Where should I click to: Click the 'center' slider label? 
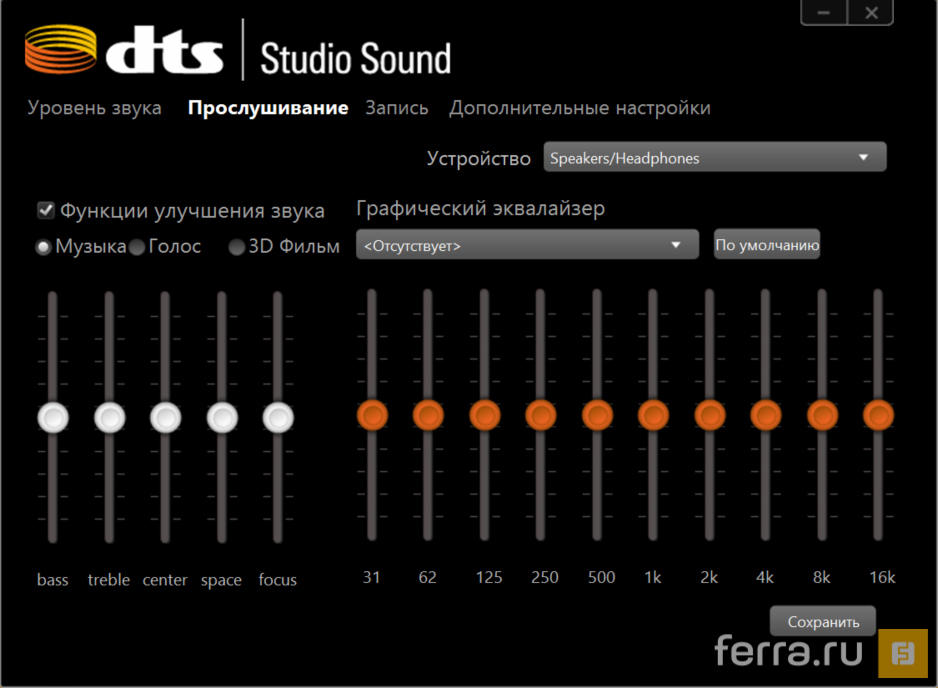pos(165,580)
